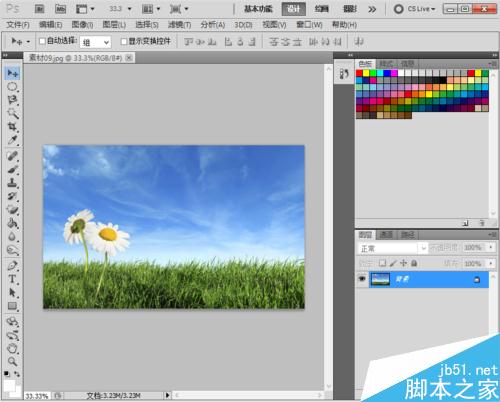Viewport: 500px width, 402px height.
Task: Choose the Zoom tool in toolbox
Action: 12,361
